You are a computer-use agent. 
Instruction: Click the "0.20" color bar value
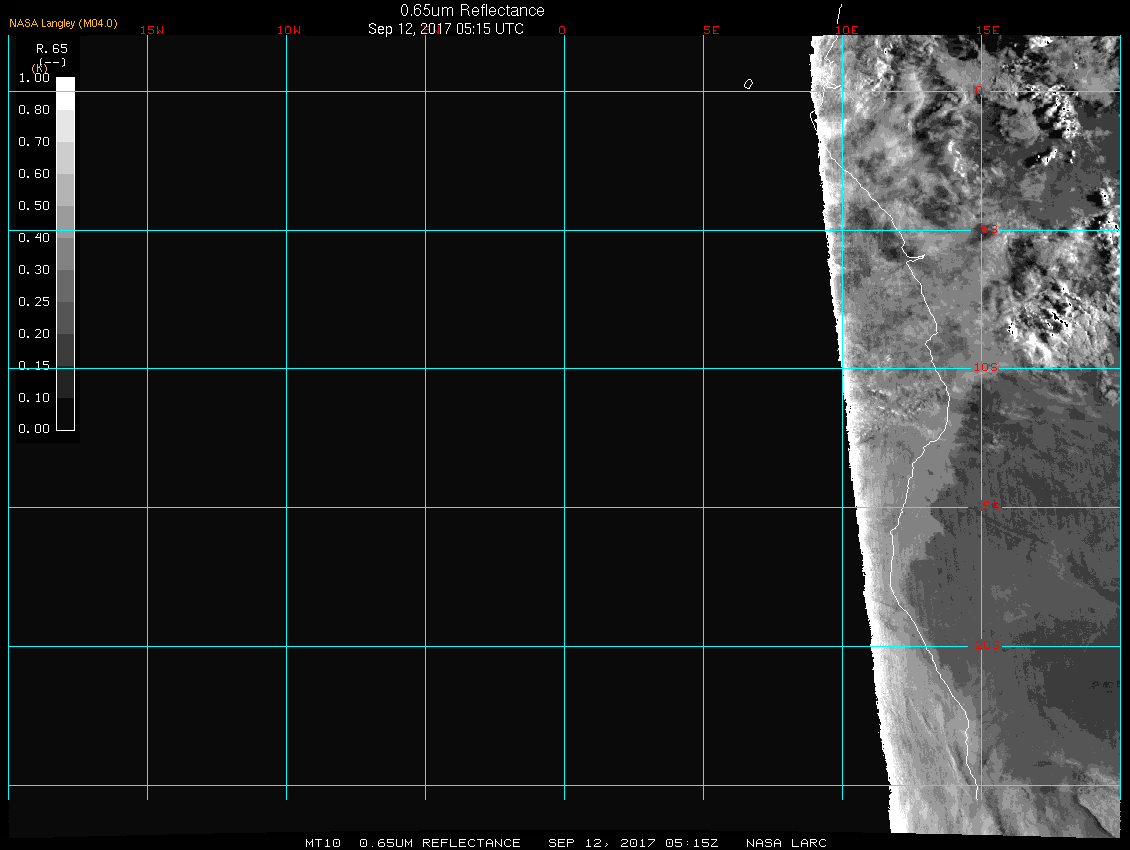tap(34, 334)
